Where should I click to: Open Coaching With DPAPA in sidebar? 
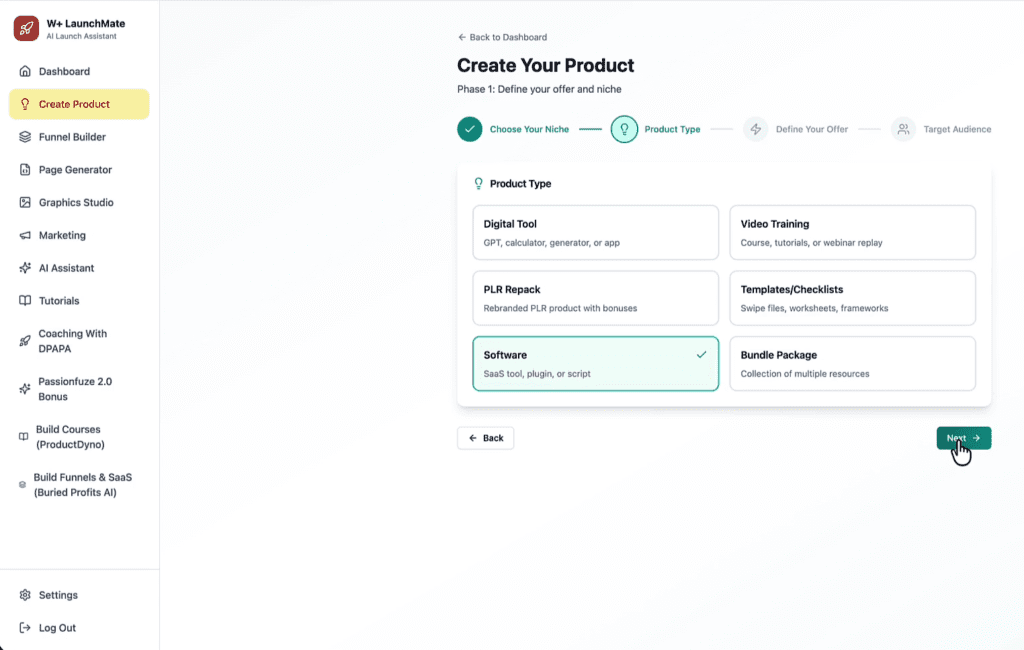tap(72, 341)
